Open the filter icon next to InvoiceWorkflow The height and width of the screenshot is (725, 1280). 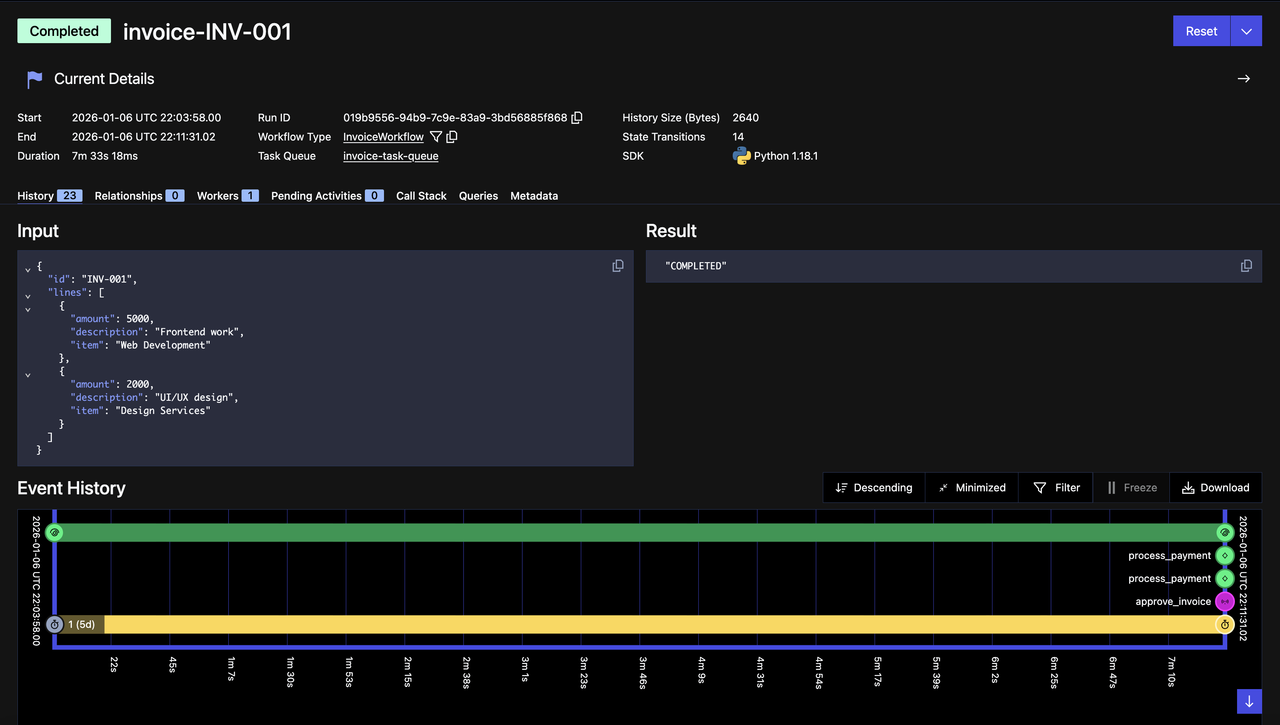(435, 136)
